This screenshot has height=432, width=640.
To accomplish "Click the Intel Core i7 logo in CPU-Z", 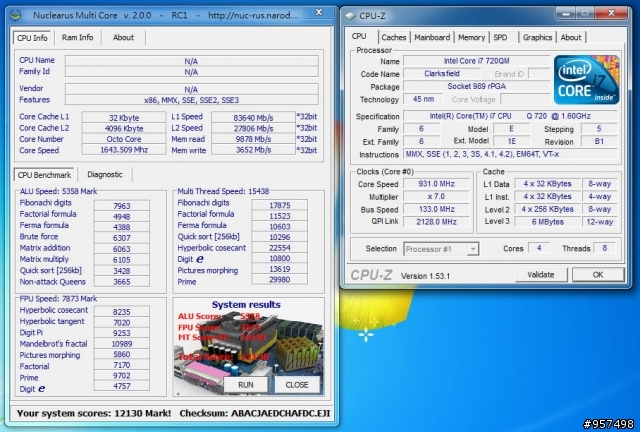I will coord(587,80).
